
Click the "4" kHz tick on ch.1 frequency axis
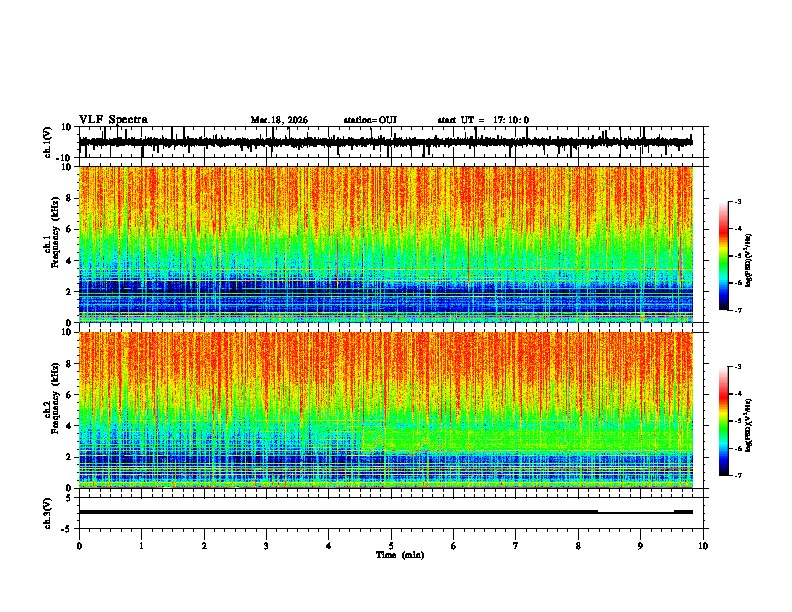click(69, 261)
